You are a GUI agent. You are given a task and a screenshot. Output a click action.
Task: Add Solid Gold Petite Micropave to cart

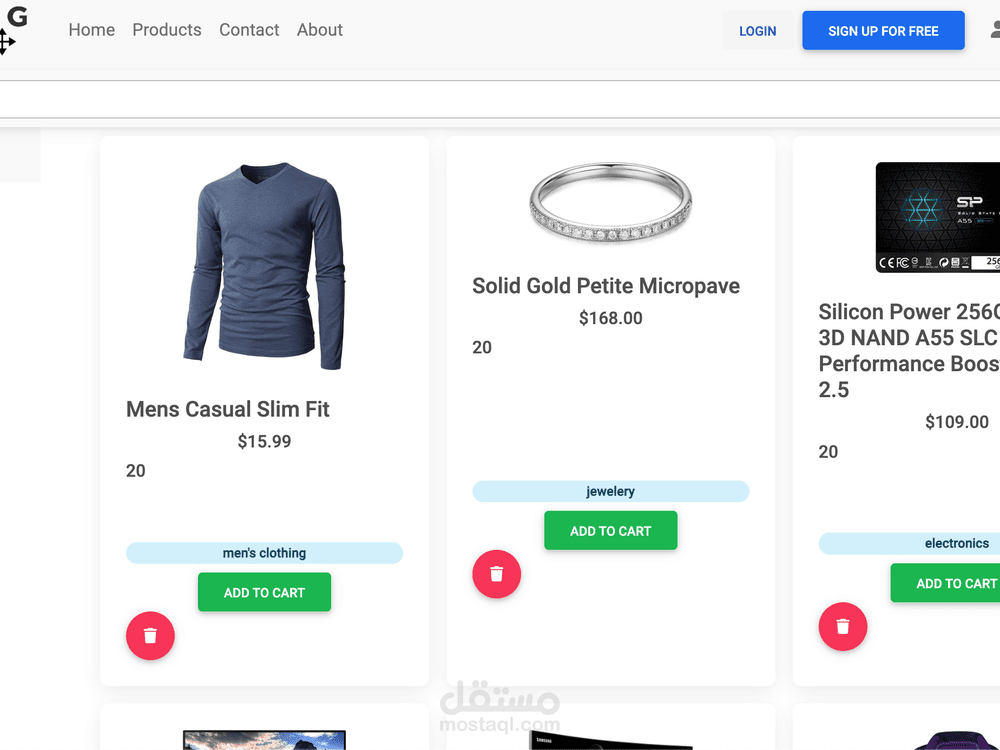[610, 530]
